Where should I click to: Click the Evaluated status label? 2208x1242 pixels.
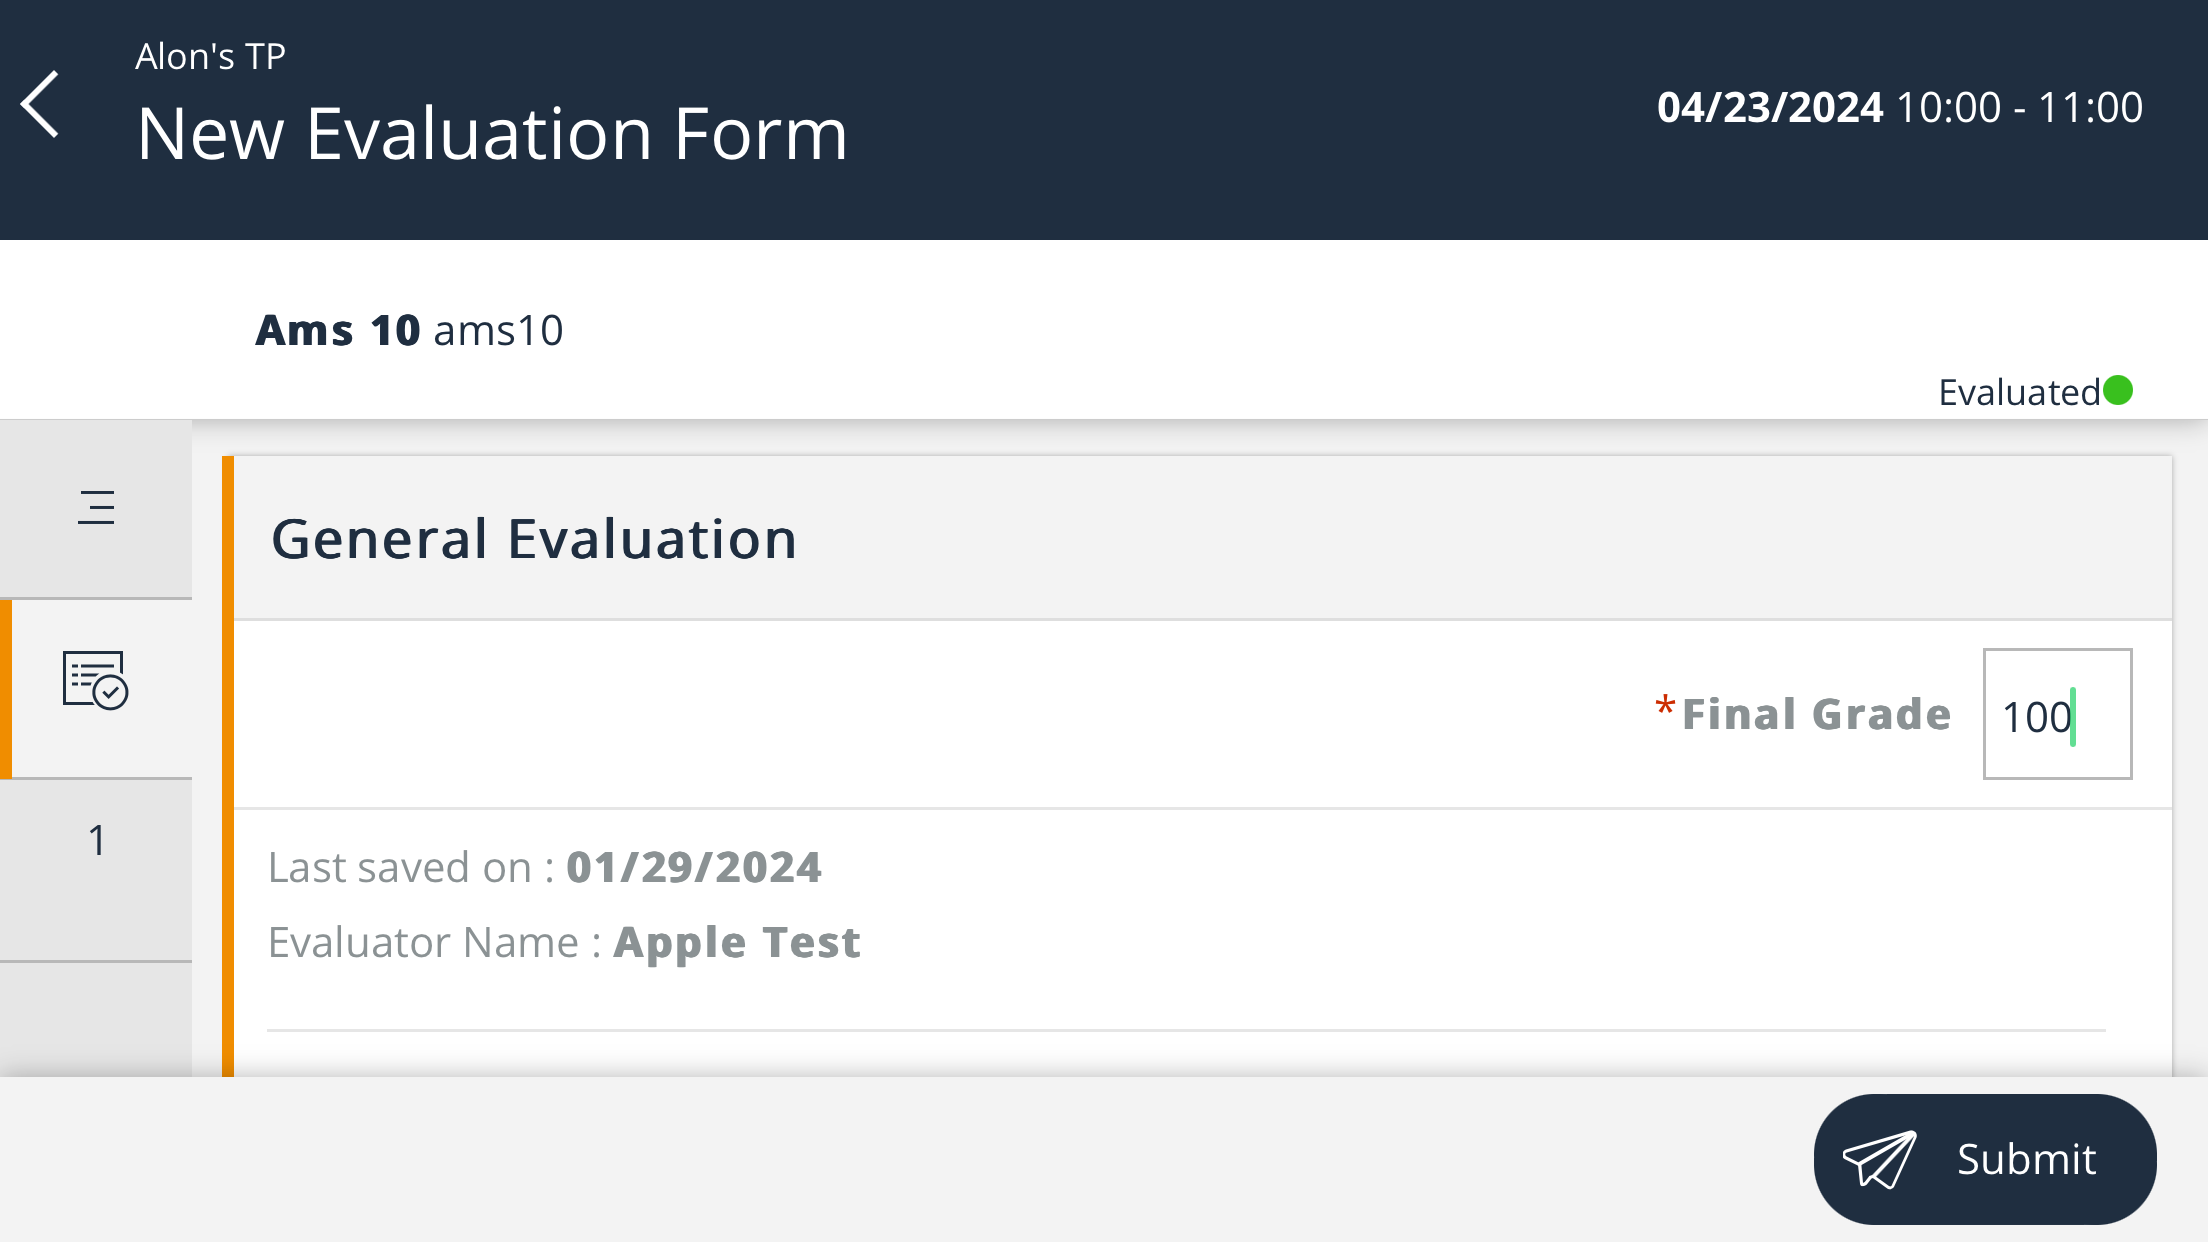coord(2019,392)
